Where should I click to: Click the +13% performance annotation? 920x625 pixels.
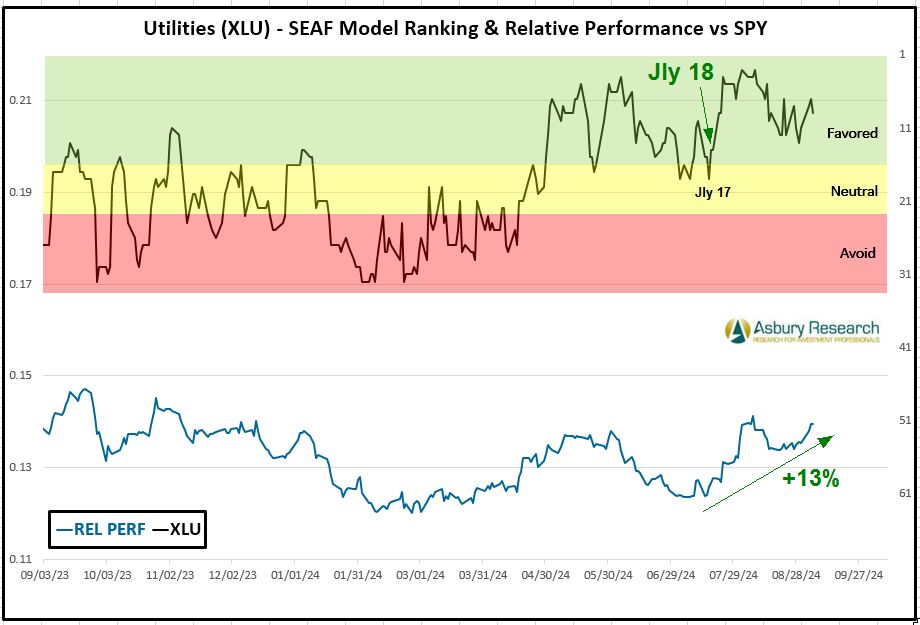[810, 479]
